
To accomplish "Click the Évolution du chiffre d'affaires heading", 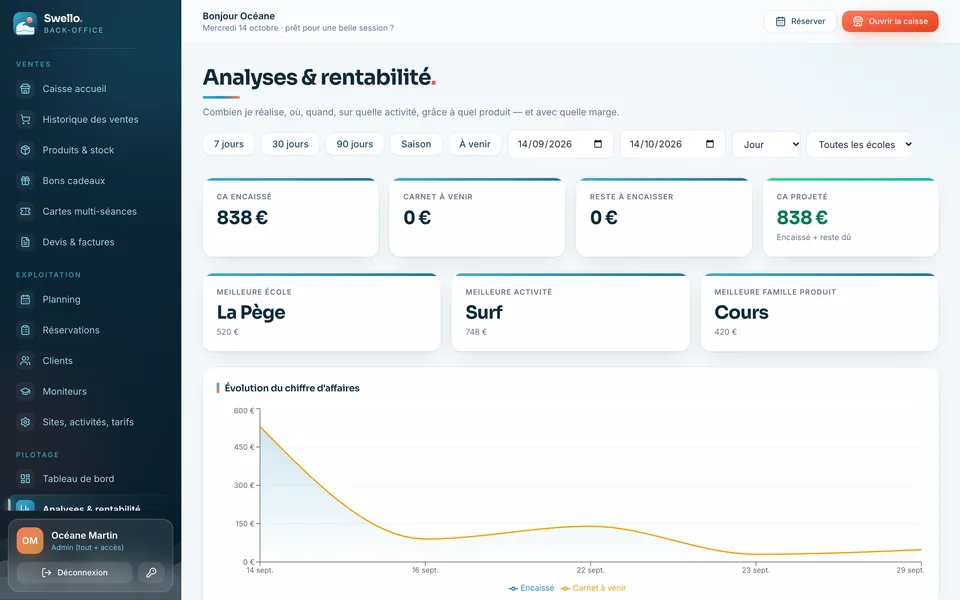I will (x=292, y=388).
